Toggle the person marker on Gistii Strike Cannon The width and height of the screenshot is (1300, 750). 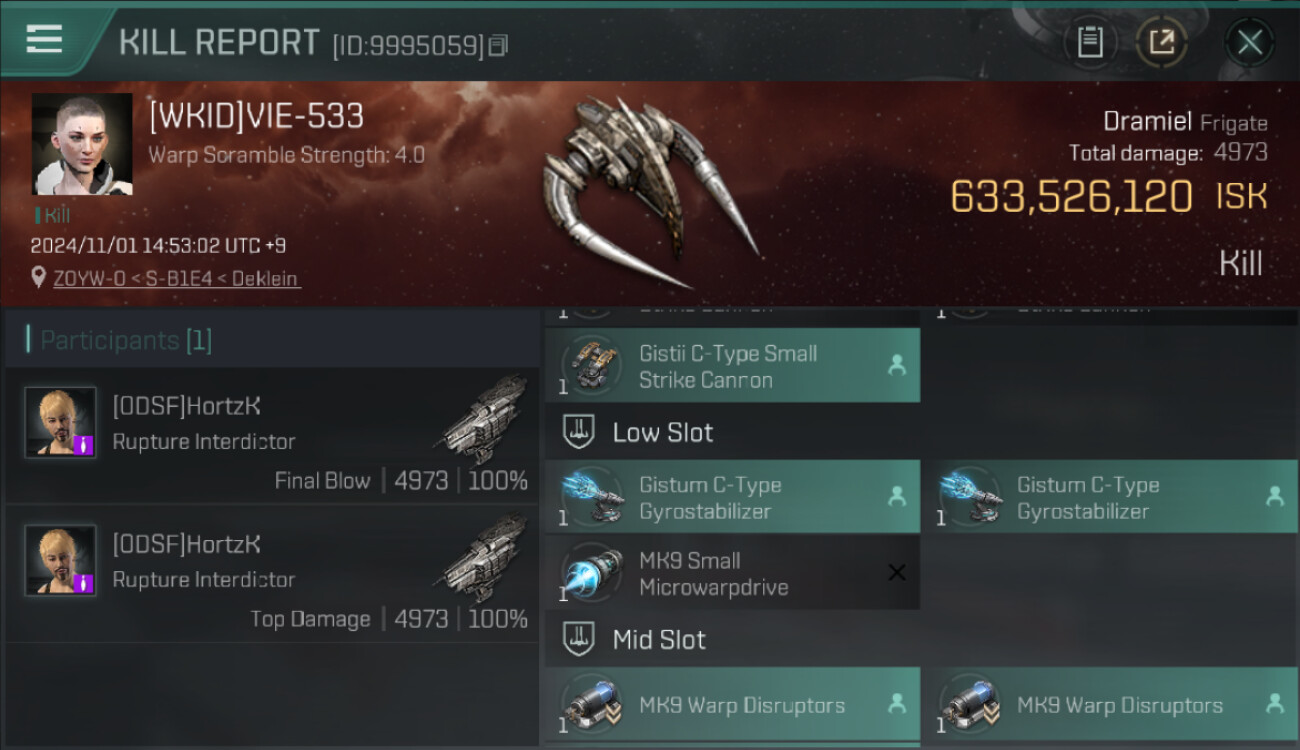pyautogui.click(x=897, y=366)
